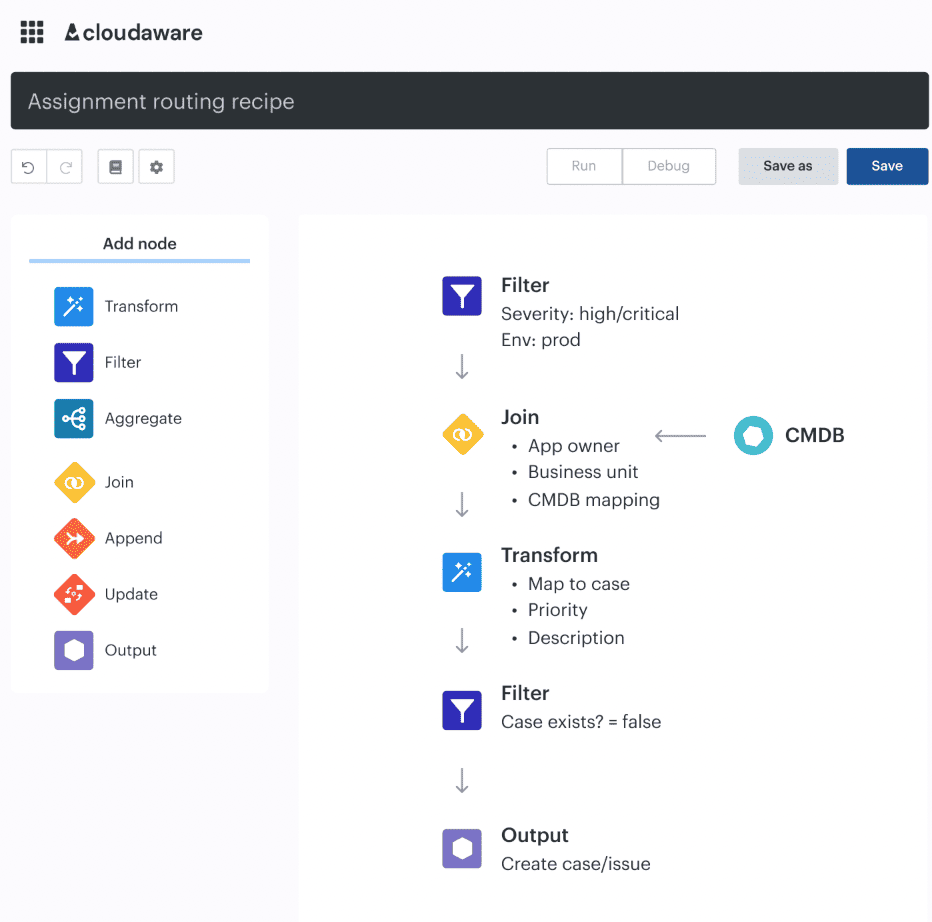
Task: Save the recipe
Action: coord(887,166)
